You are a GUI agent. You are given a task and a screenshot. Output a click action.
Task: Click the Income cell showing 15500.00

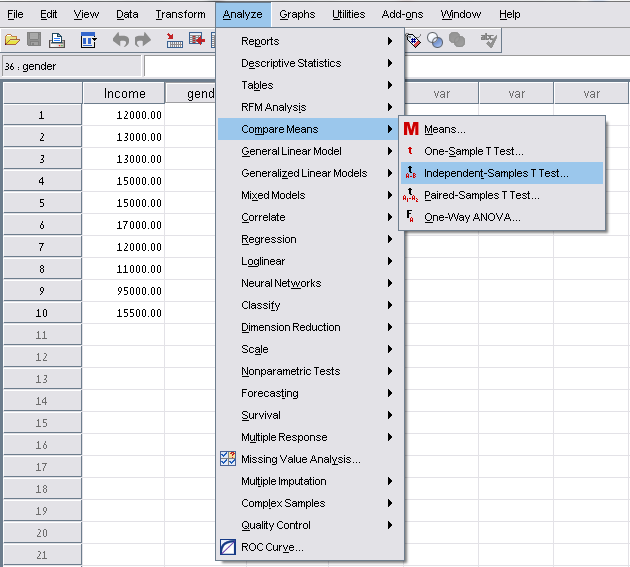123,313
